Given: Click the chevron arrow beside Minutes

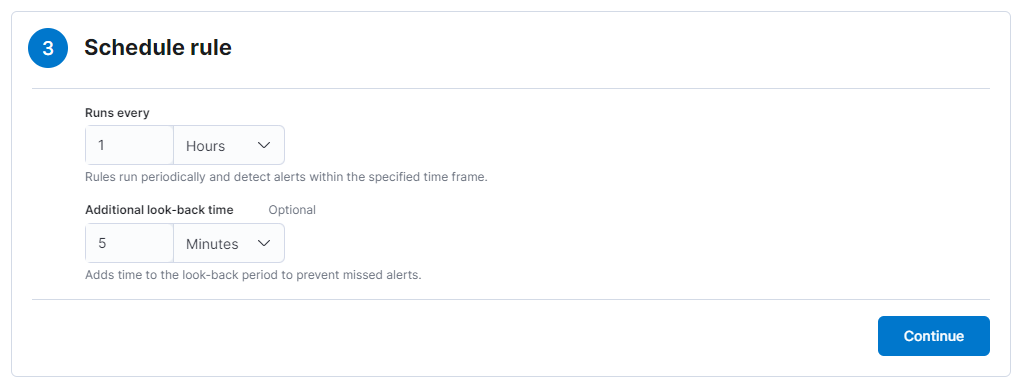Looking at the screenshot, I should 264,243.
